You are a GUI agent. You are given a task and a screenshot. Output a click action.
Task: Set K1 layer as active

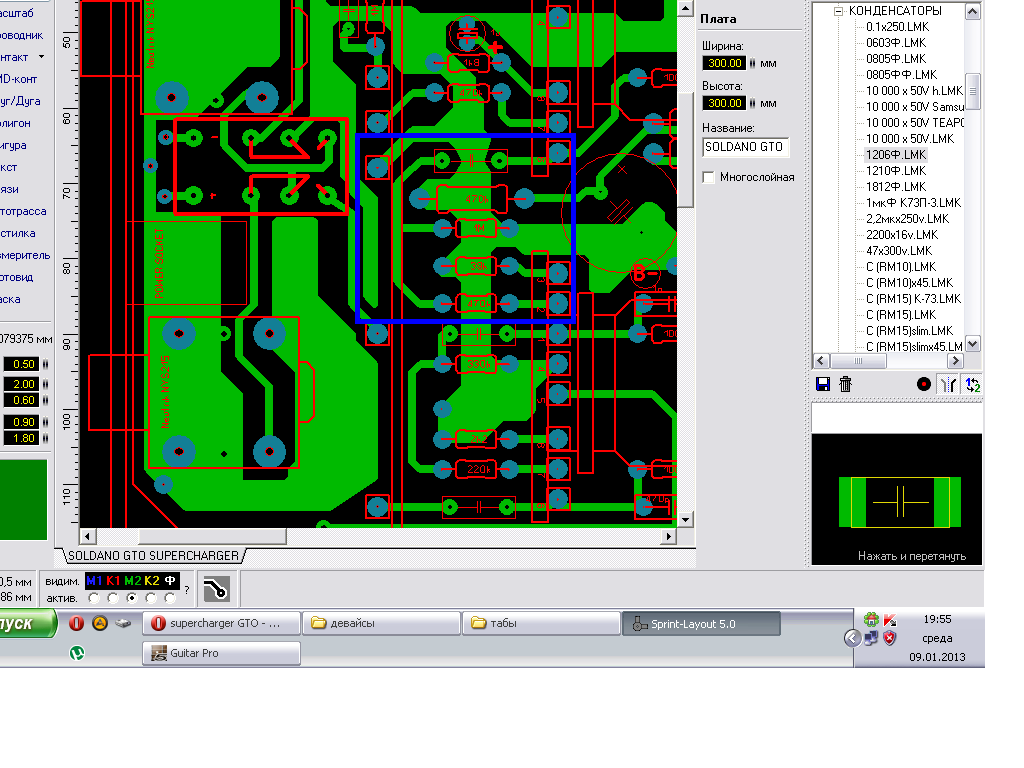(113, 598)
